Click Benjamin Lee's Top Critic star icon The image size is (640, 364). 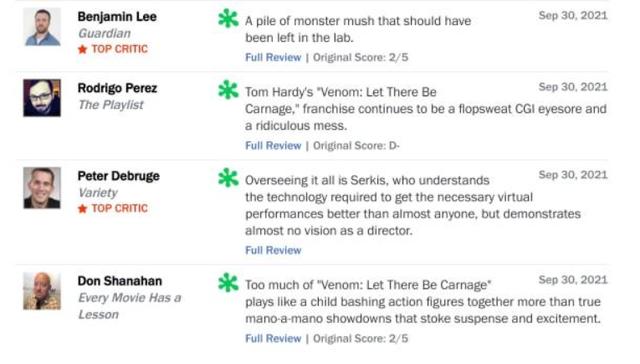(82, 49)
